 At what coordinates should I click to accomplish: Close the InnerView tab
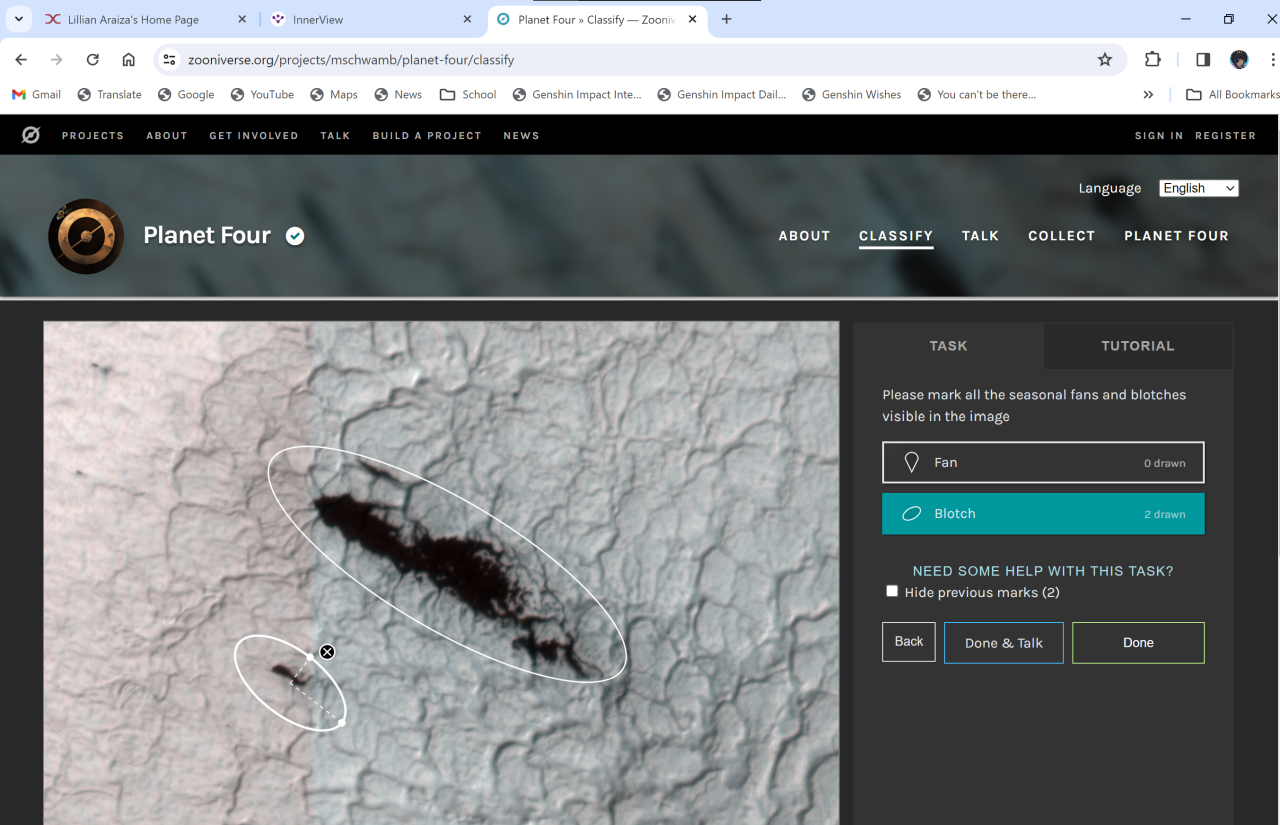pyautogui.click(x=467, y=19)
